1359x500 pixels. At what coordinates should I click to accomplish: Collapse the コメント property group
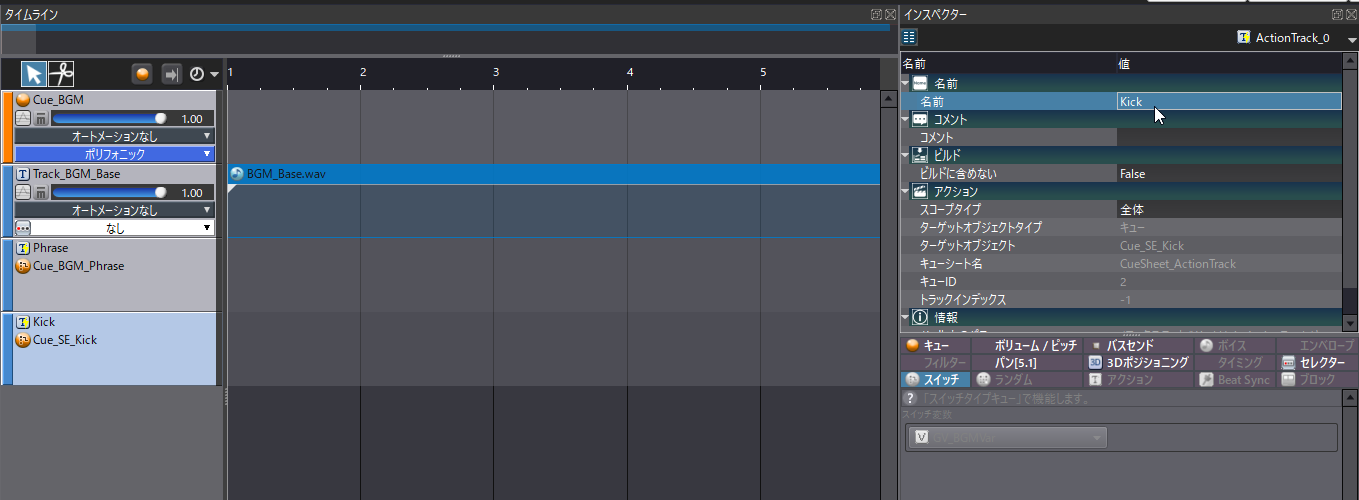[x=906, y=120]
